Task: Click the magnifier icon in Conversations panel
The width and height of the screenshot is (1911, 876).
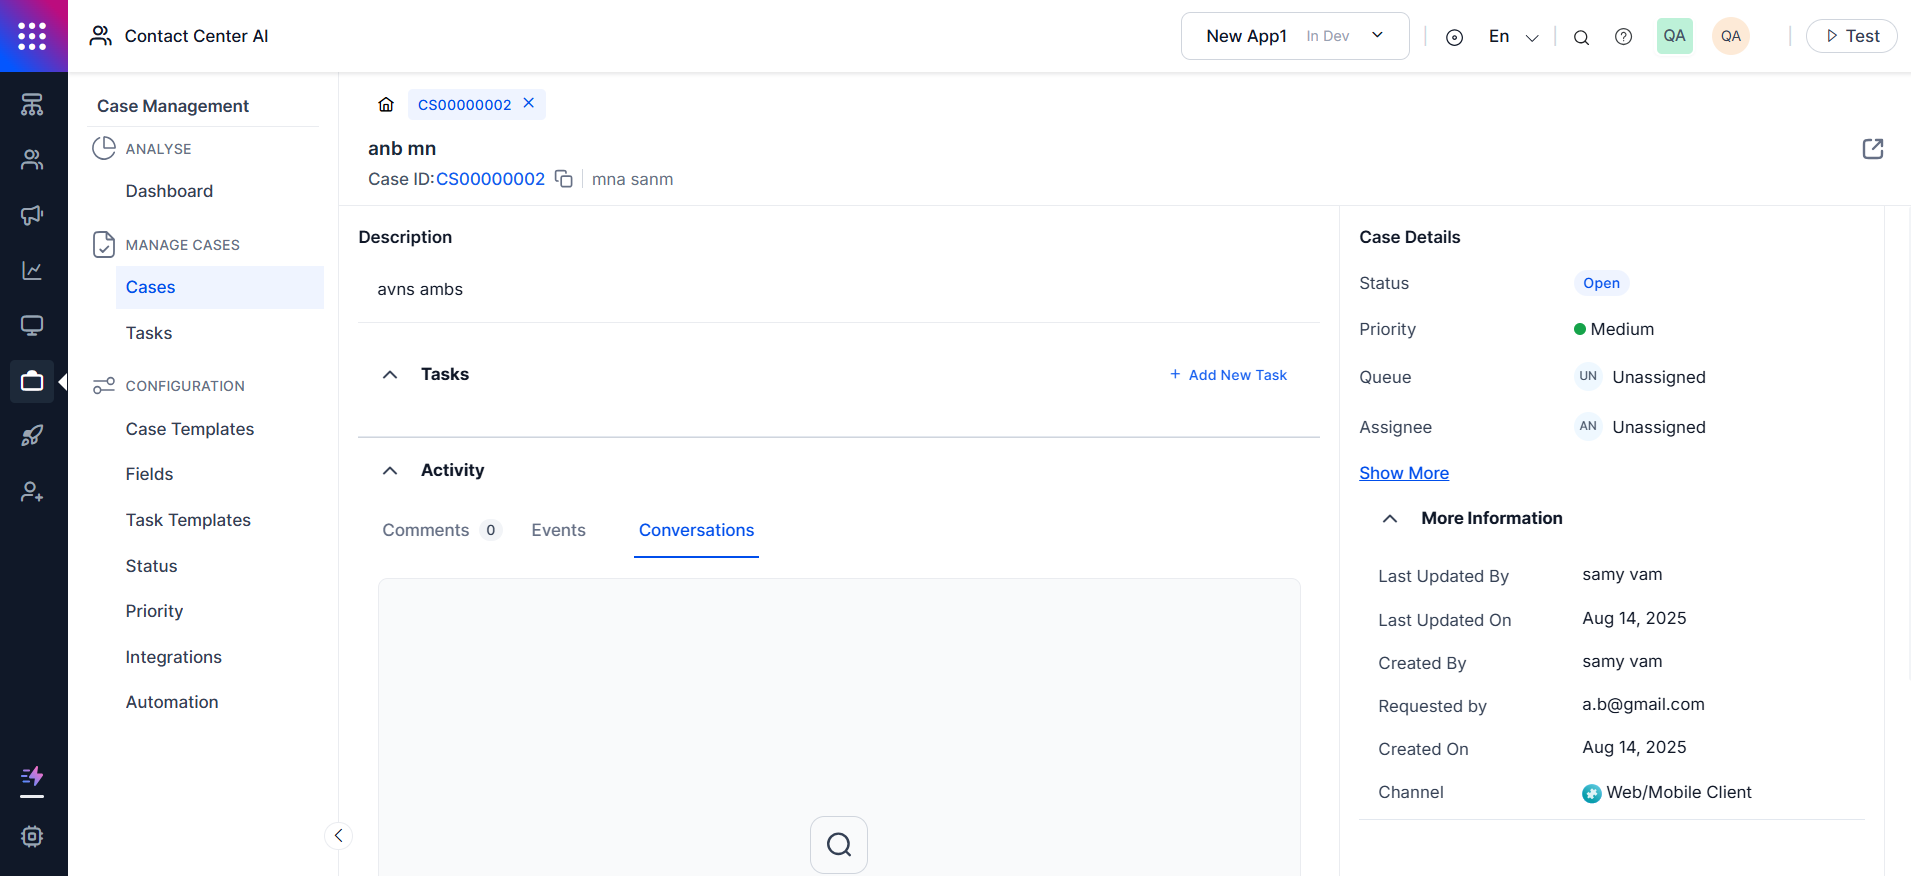Action: (838, 845)
